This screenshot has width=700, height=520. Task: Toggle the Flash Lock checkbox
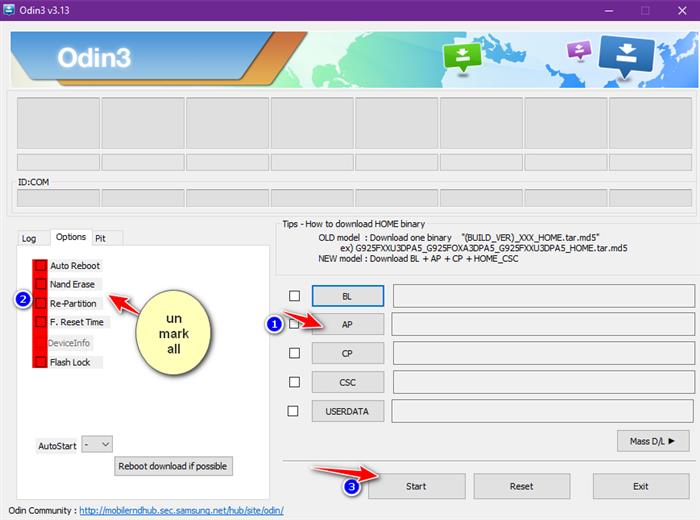tap(41, 362)
